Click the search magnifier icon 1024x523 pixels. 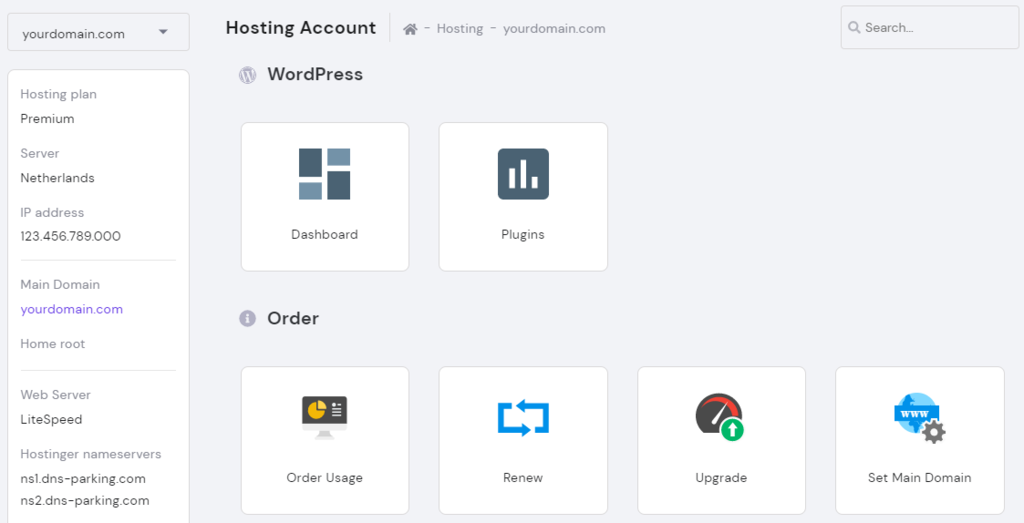click(x=854, y=28)
